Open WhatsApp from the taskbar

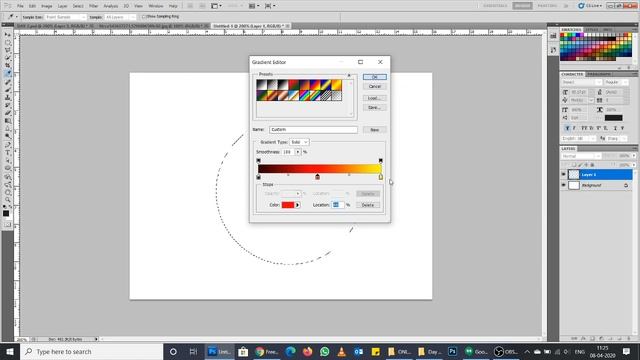pyautogui.click(x=324, y=351)
